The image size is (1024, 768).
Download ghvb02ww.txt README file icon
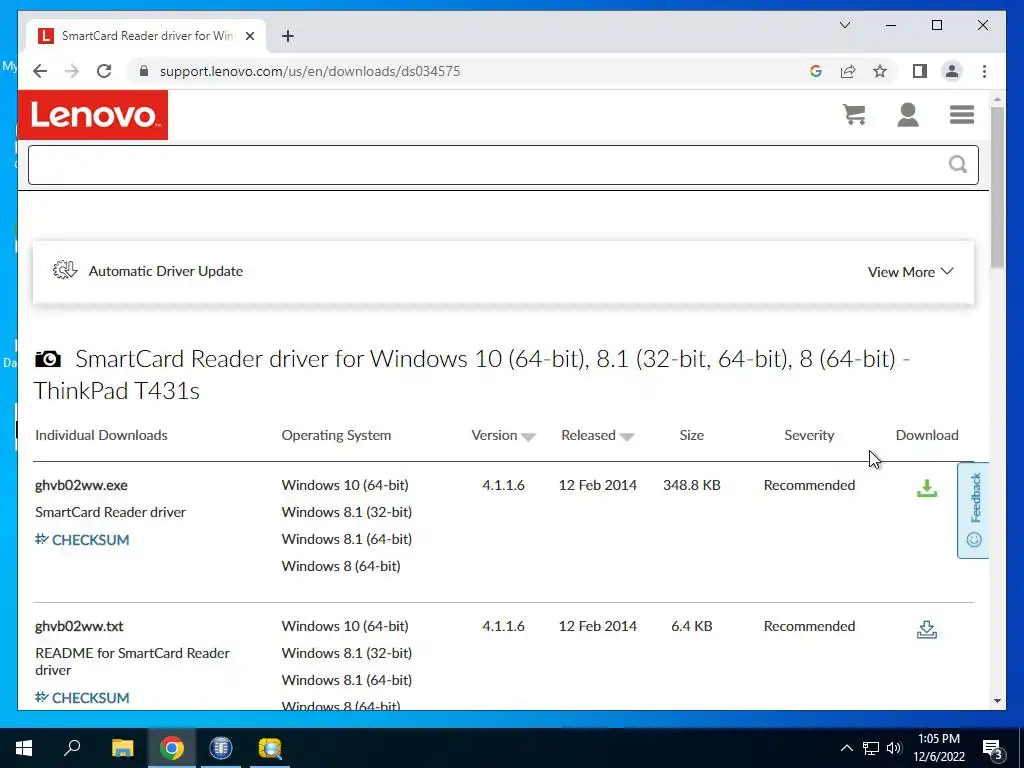point(927,629)
